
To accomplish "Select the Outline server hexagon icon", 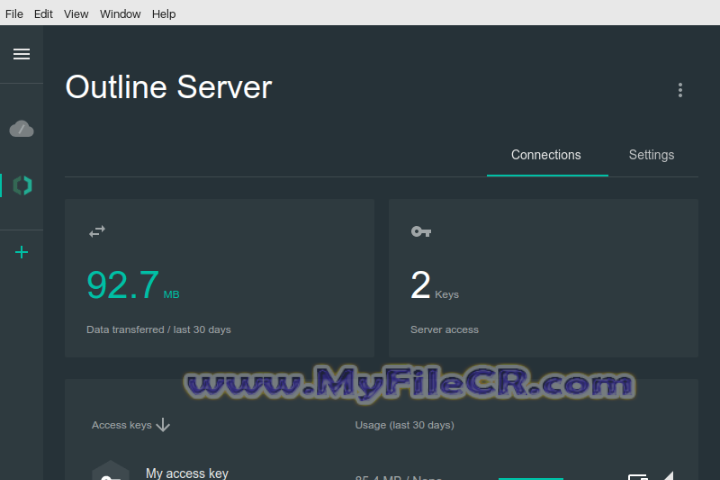I will click(x=22, y=186).
